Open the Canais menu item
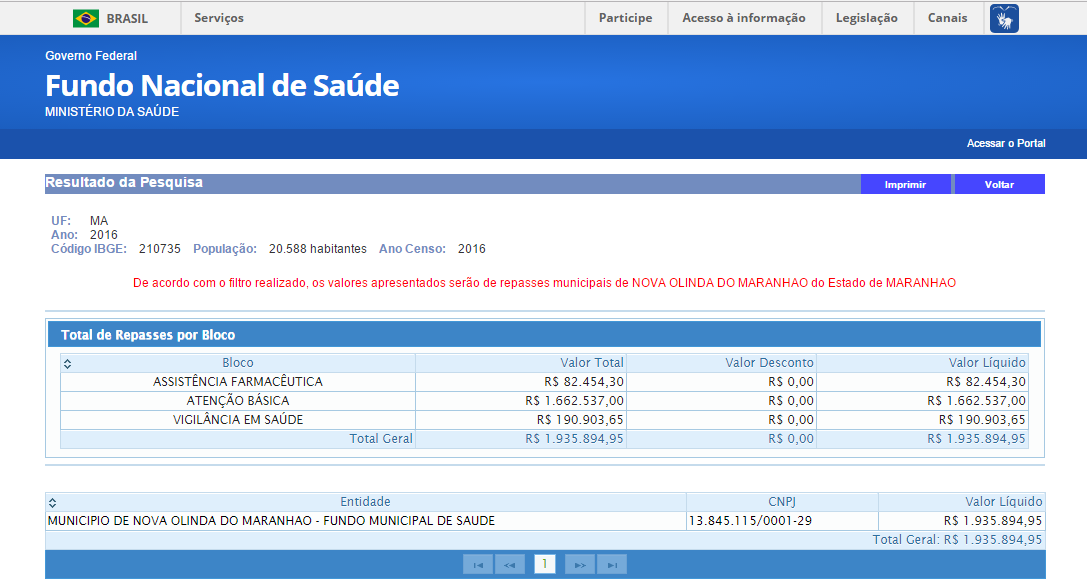 pyautogui.click(x=947, y=18)
